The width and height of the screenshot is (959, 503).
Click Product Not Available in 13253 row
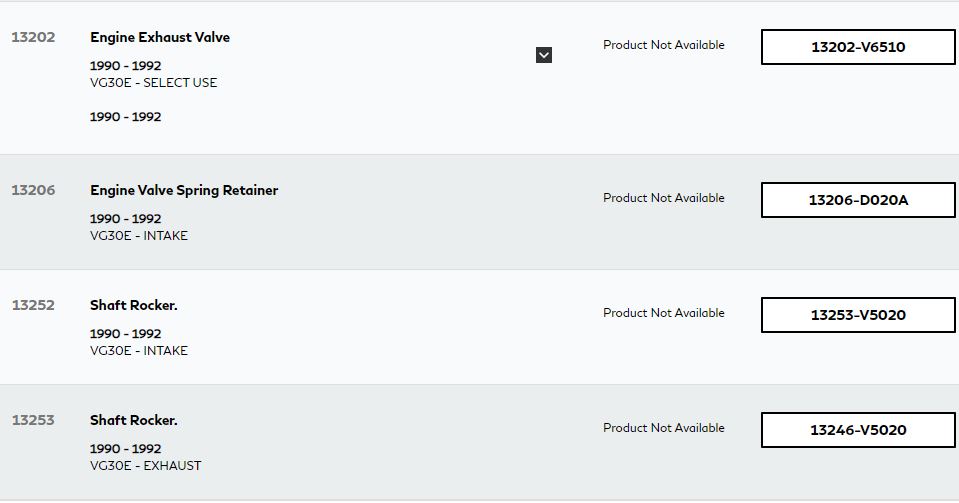point(664,428)
